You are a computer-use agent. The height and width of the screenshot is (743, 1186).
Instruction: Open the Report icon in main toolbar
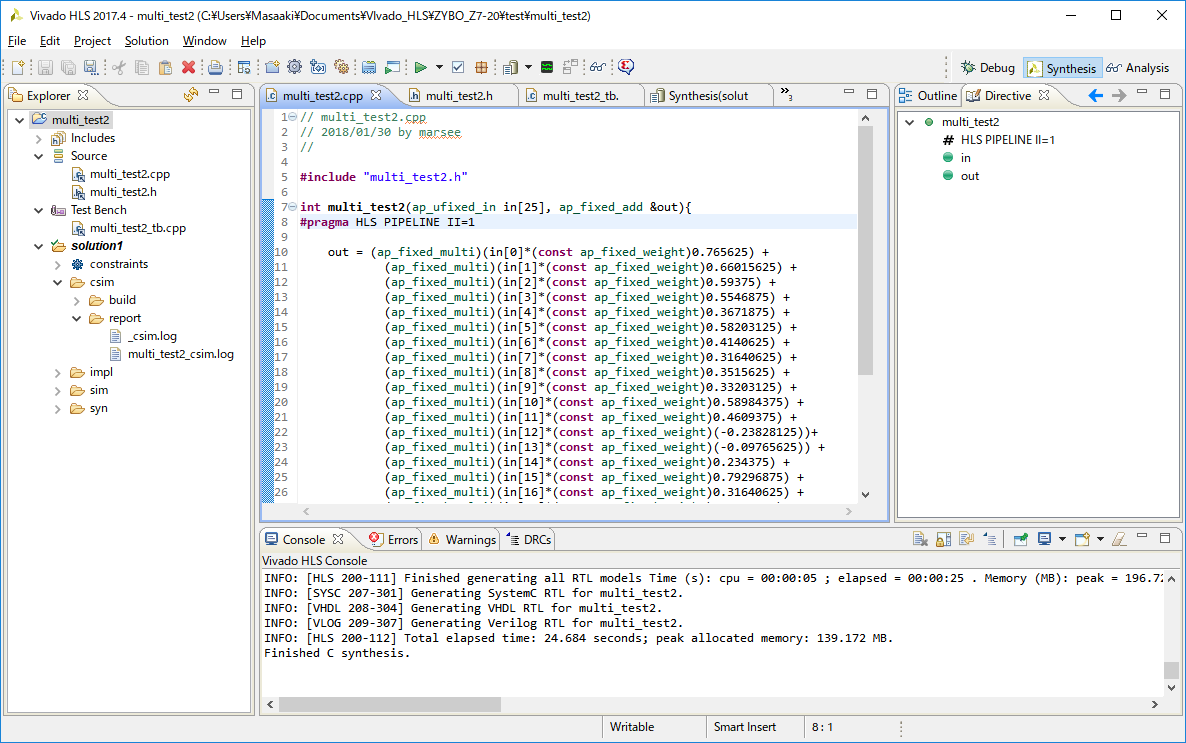click(511, 67)
